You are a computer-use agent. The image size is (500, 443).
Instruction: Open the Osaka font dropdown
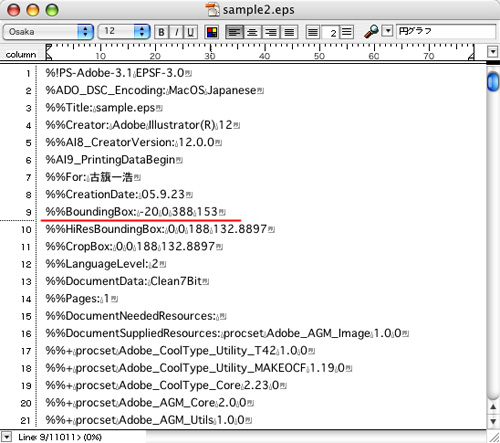48,32
